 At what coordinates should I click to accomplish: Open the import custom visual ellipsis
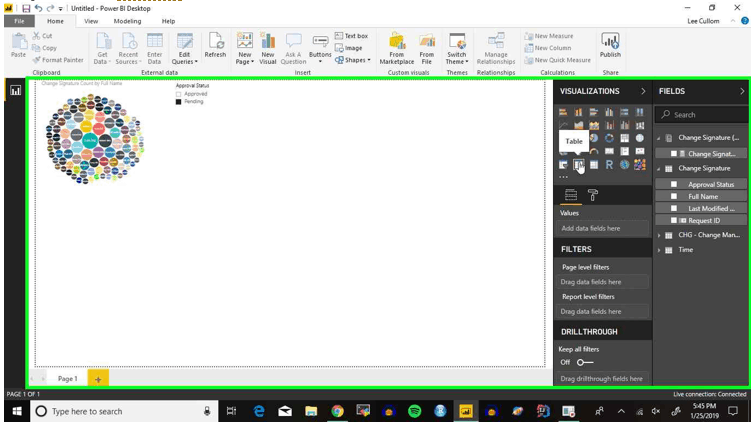pyautogui.click(x=563, y=177)
